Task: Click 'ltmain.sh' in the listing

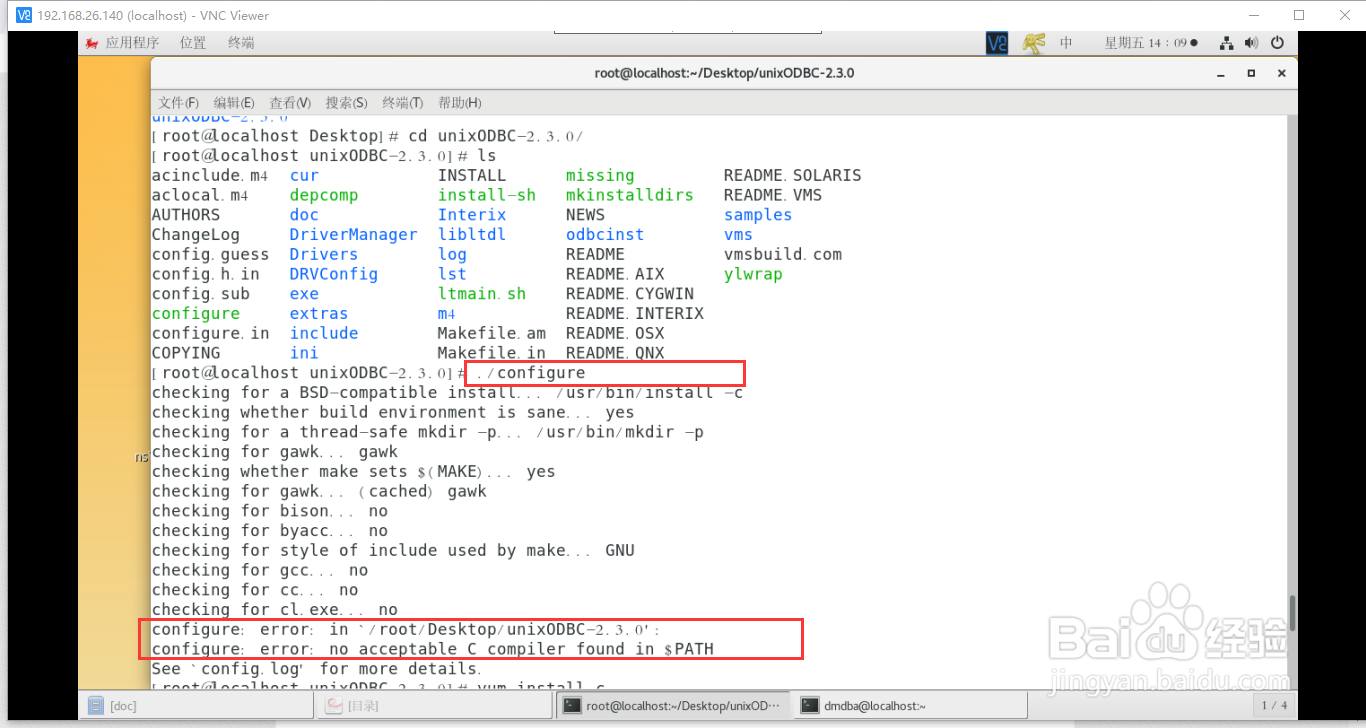Action: 482,294
